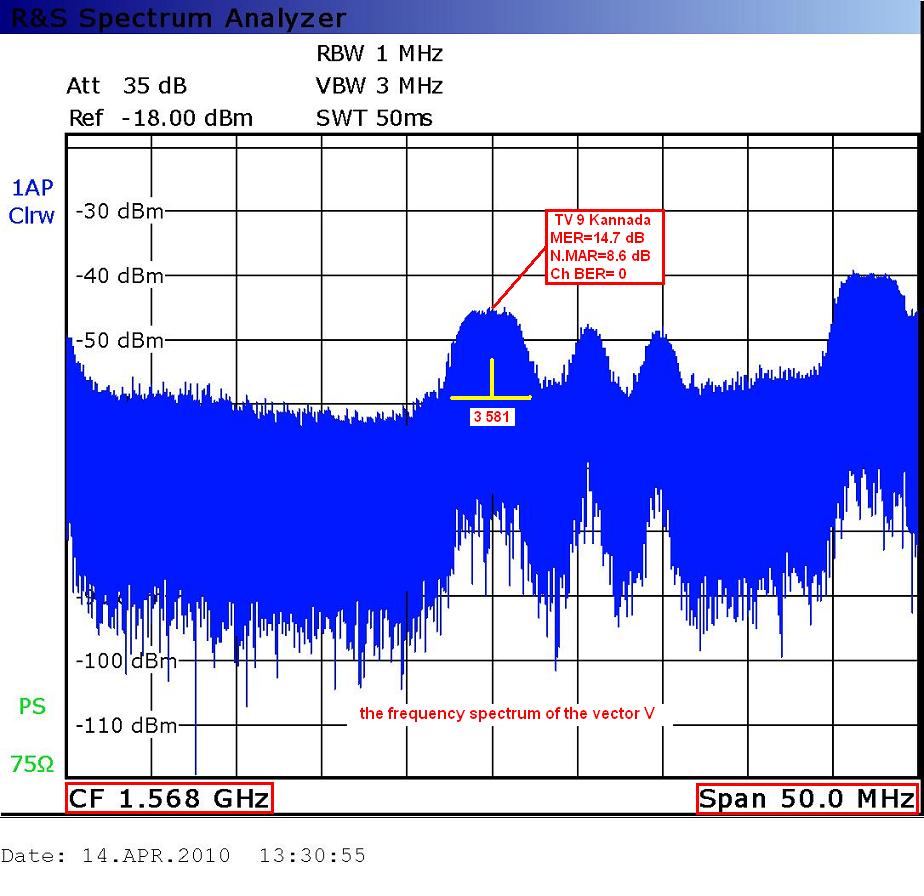Click the -50 dBm axis label
This screenshot has height=896, width=924.
pyautogui.click(x=119, y=340)
